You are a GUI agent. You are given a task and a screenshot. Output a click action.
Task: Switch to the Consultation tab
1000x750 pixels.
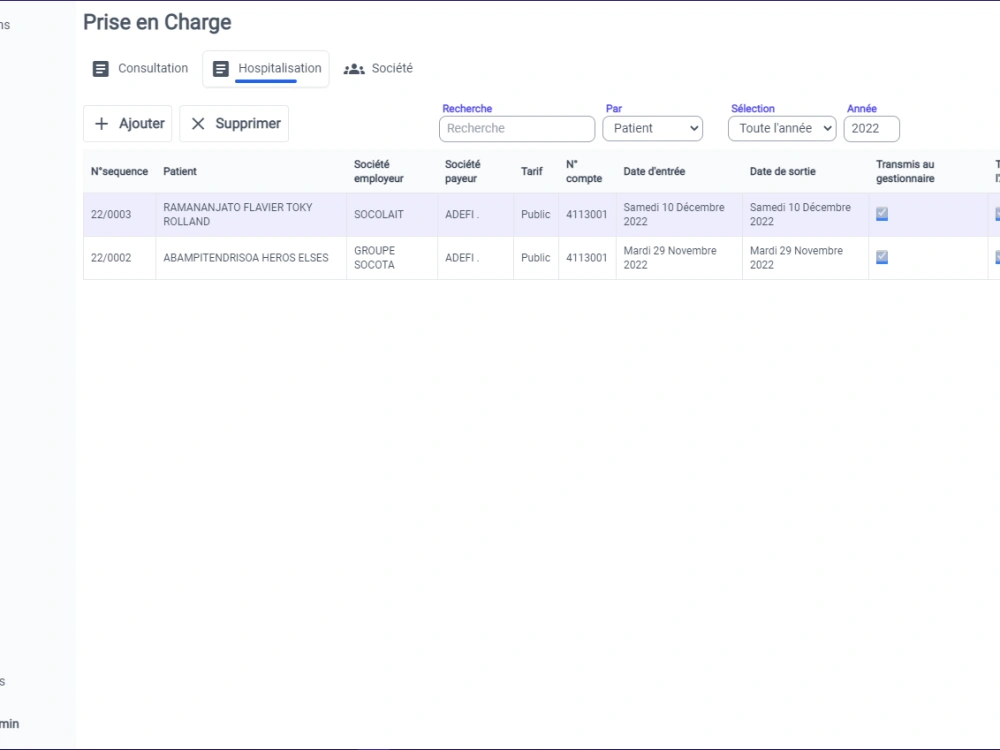tap(140, 69)
